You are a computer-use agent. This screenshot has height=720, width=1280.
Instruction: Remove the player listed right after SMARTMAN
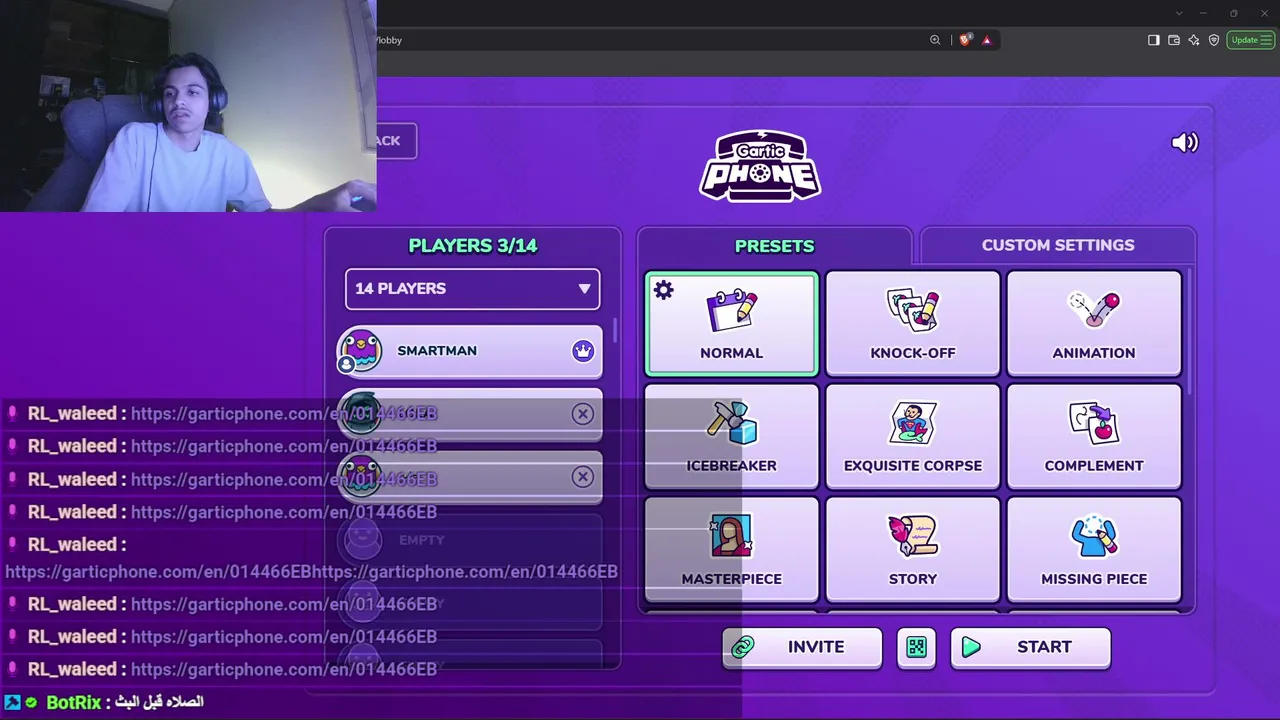coord(583,414)
